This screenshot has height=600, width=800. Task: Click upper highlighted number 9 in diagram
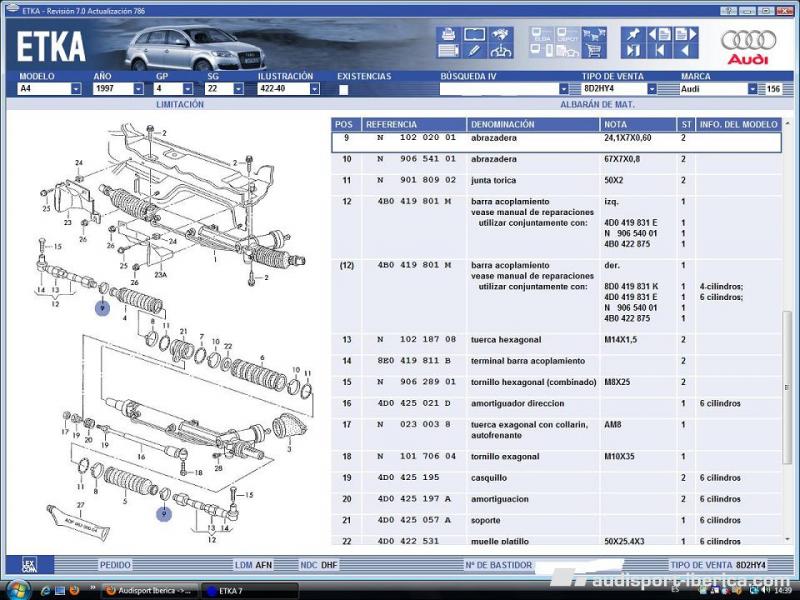103,308
